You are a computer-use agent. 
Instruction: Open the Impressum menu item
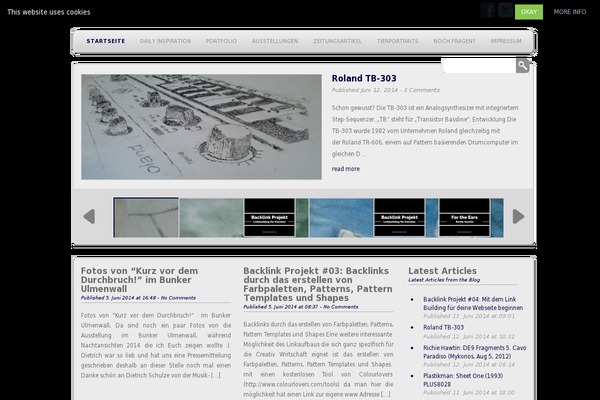pyautogui.click(x=506, y=41)
